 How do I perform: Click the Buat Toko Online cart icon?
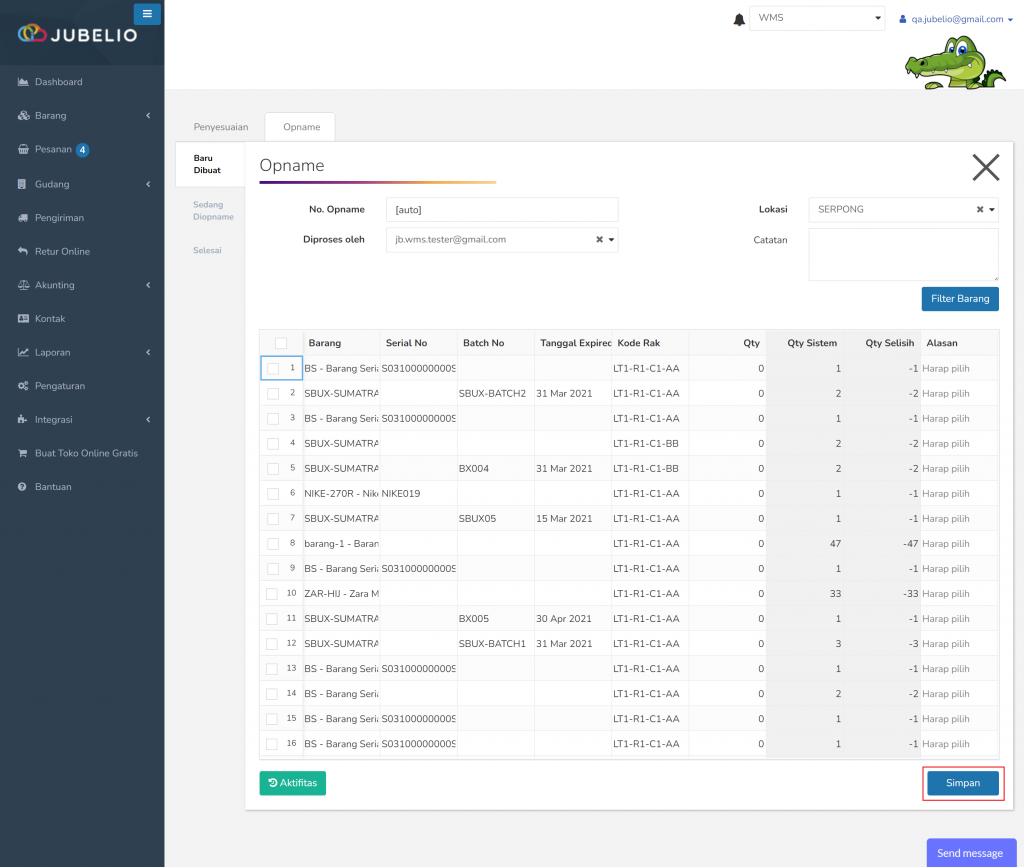coord(23,453)
